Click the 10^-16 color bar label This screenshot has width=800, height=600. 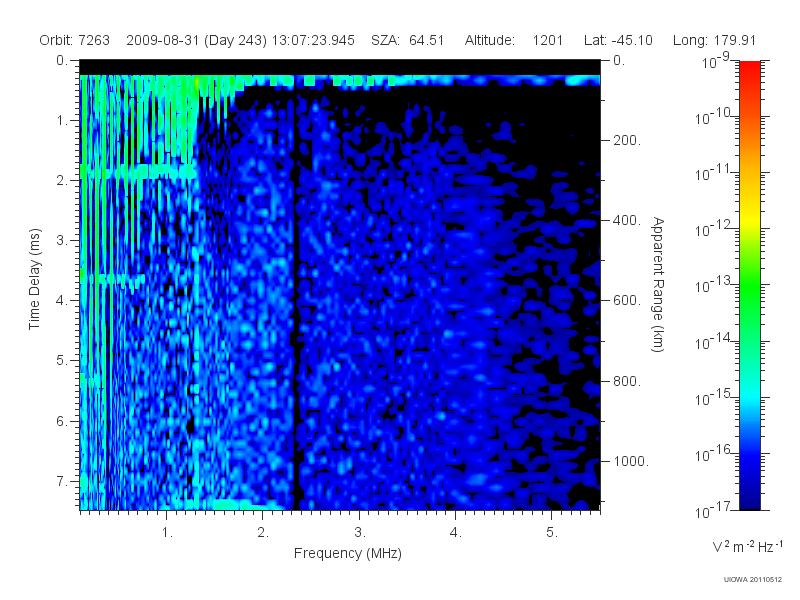click(713, 454)
